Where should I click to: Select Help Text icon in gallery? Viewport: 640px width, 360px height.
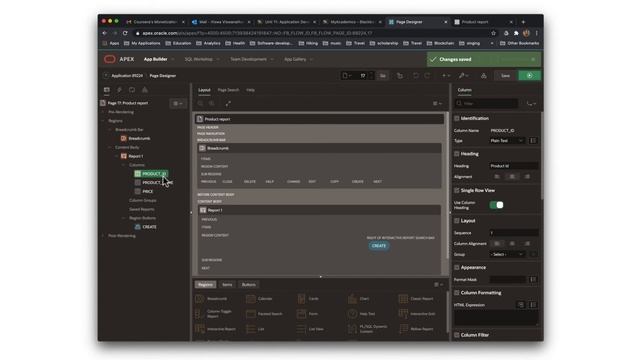click(x=352, y=314)
